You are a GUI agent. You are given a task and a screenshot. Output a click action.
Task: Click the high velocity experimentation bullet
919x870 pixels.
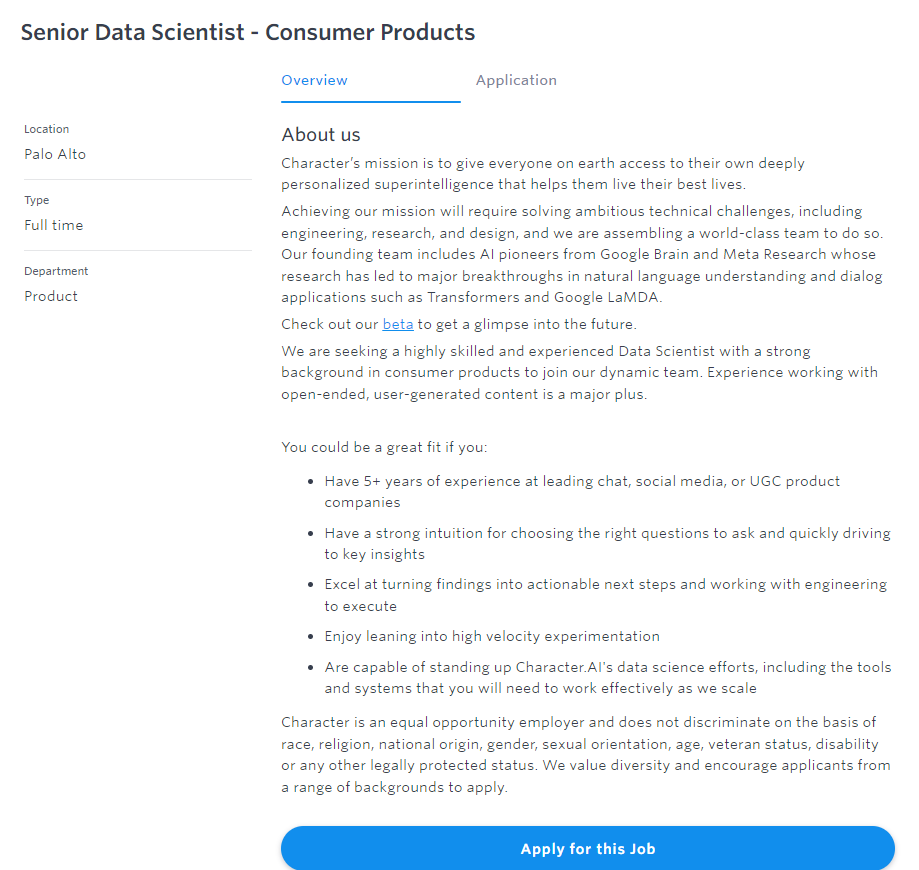[x=492, y=636]
